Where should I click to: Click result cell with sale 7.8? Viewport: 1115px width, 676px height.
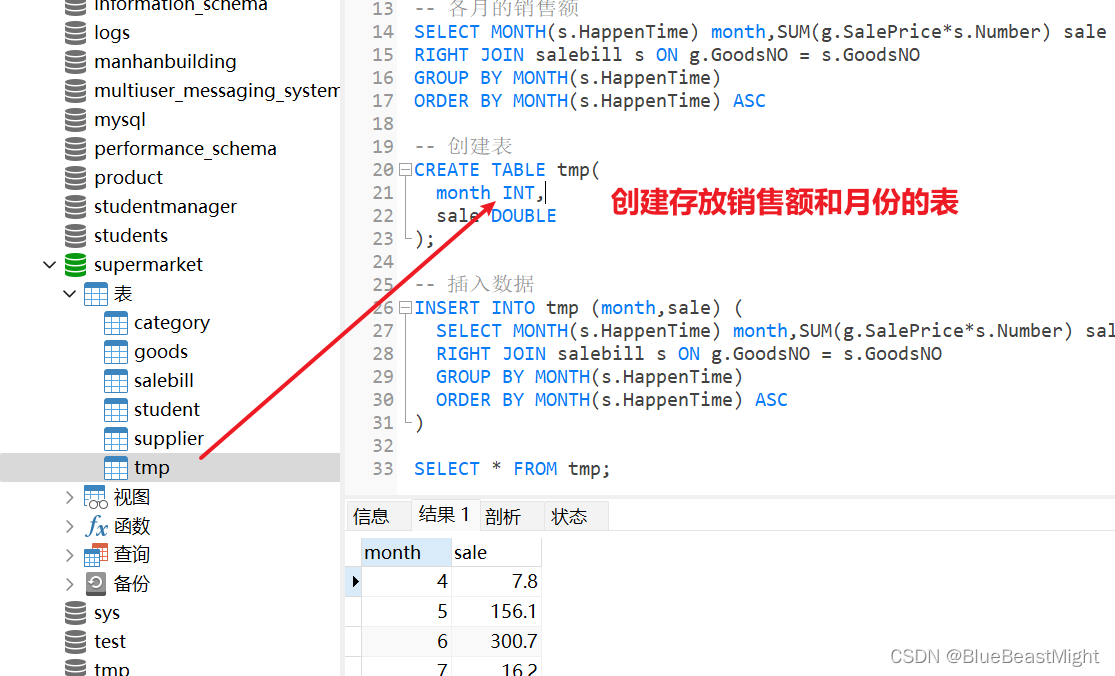click(x=496, y=581)
